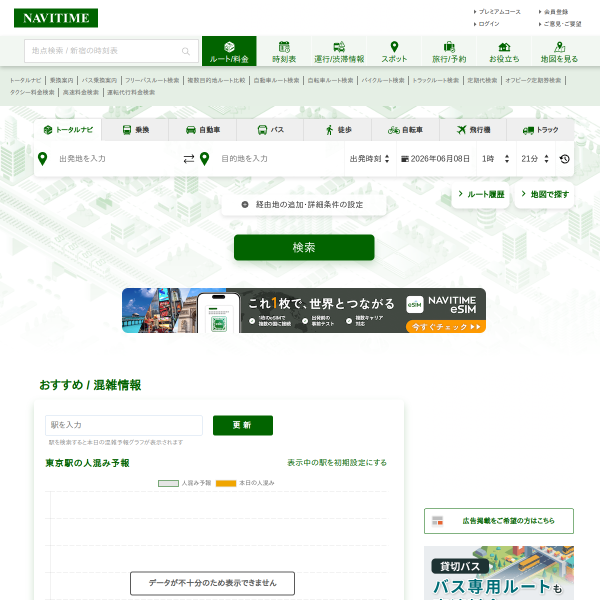Open 運転代行料金検索 submenu link

point(131,92)
